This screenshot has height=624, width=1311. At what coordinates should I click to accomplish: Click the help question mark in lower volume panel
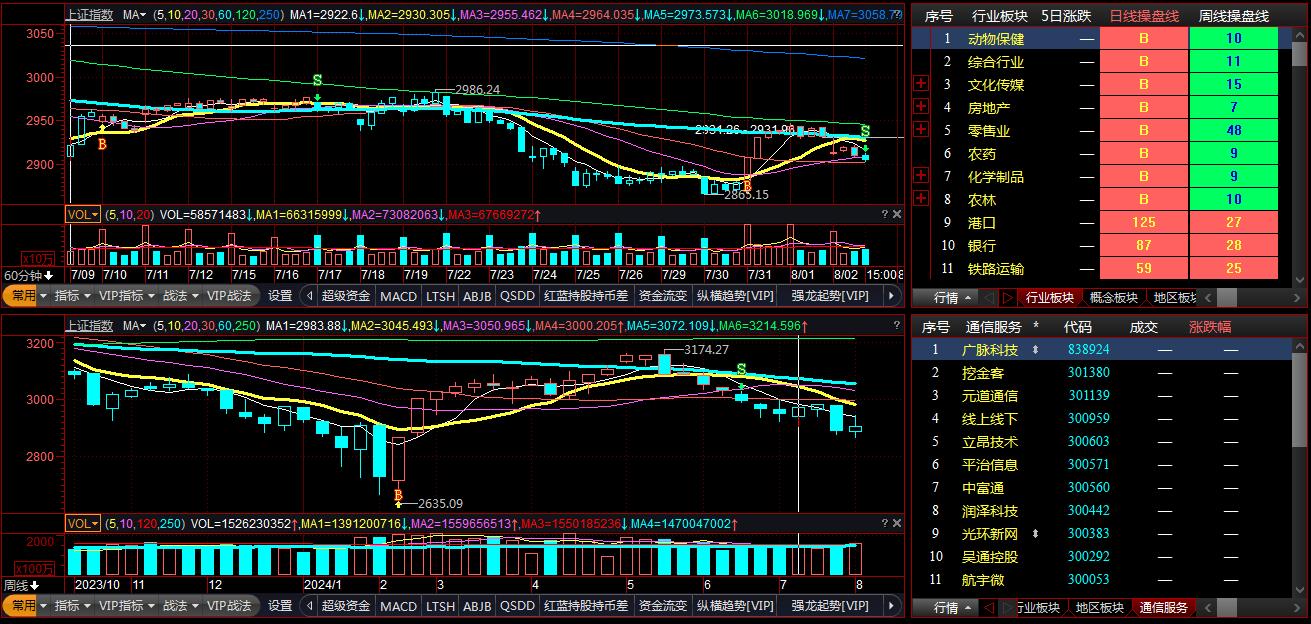point(884,523)
